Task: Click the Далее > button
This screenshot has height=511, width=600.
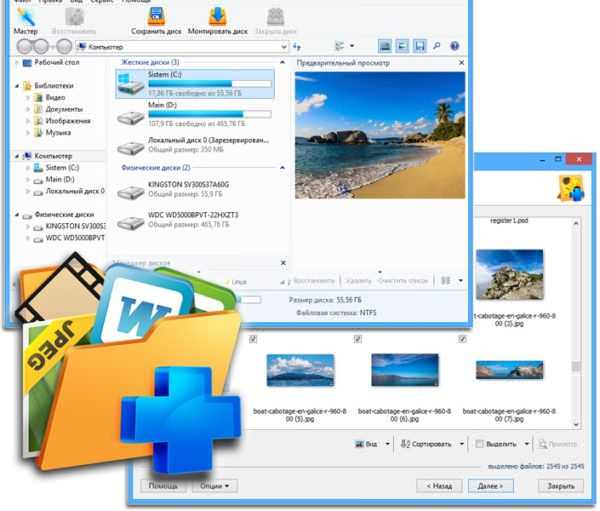Action: click(491, 486)
